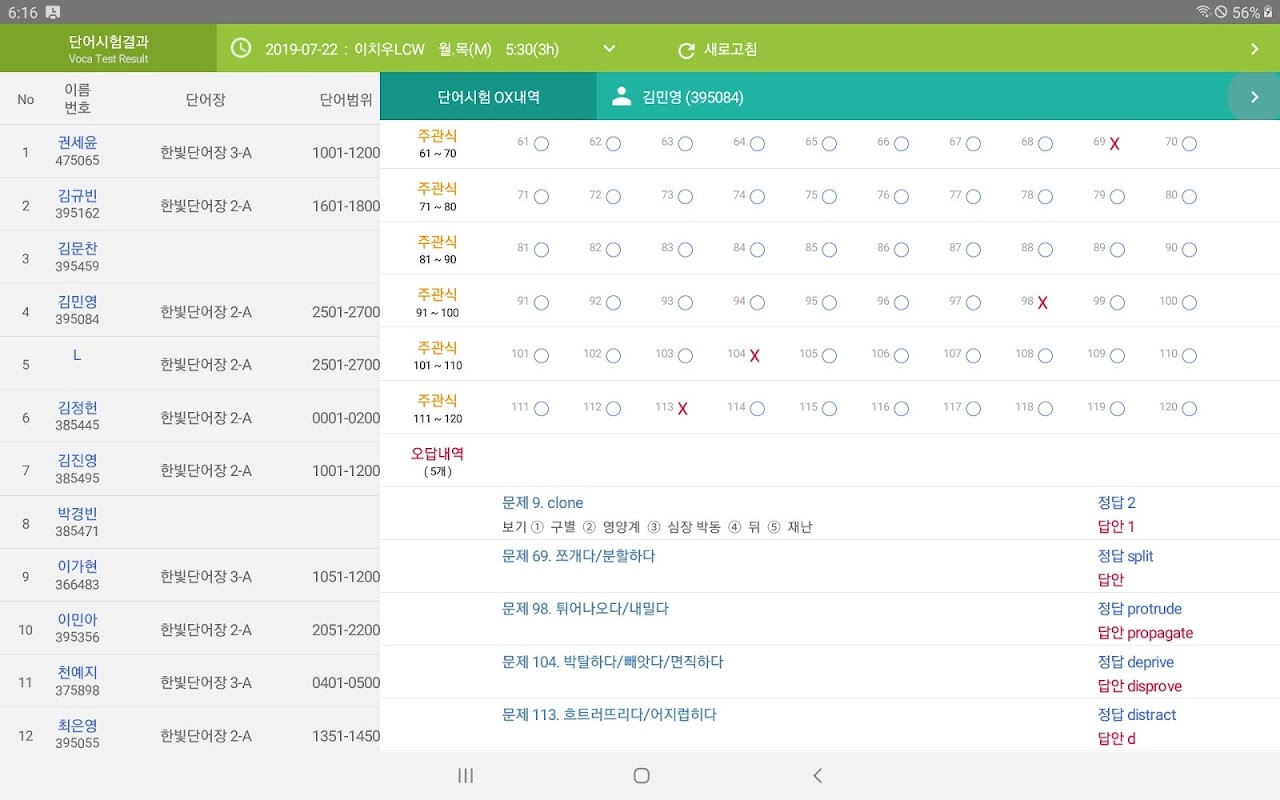Screen dimensions: 1280x800
Task: Tap the Android back navigation button
Action: click(x=817, y=775)
